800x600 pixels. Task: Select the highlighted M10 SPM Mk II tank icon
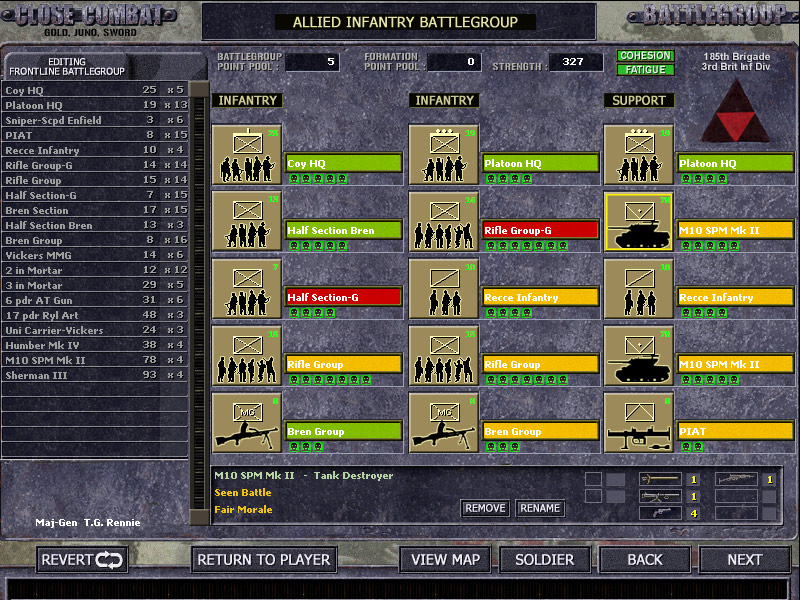[639, 221]
